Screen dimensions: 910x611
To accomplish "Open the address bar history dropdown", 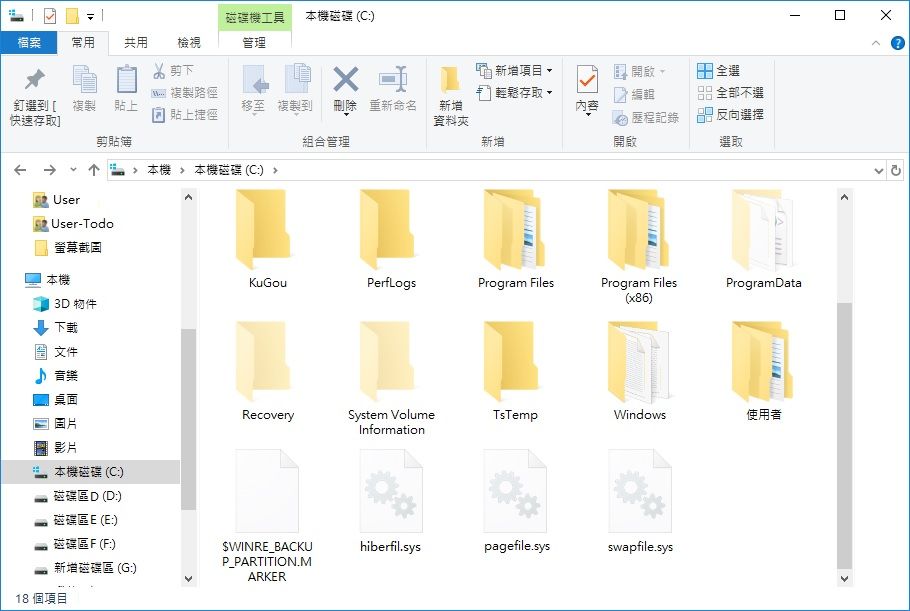I will click(879, 171).
